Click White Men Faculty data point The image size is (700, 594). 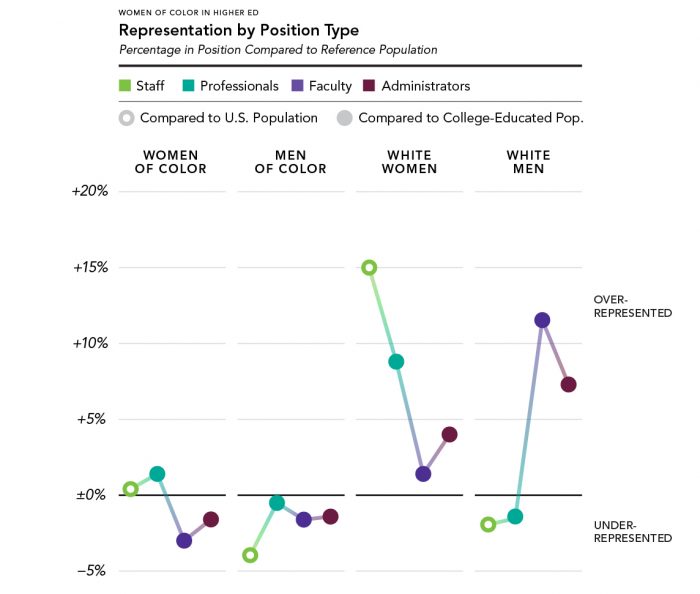point(542,320)
